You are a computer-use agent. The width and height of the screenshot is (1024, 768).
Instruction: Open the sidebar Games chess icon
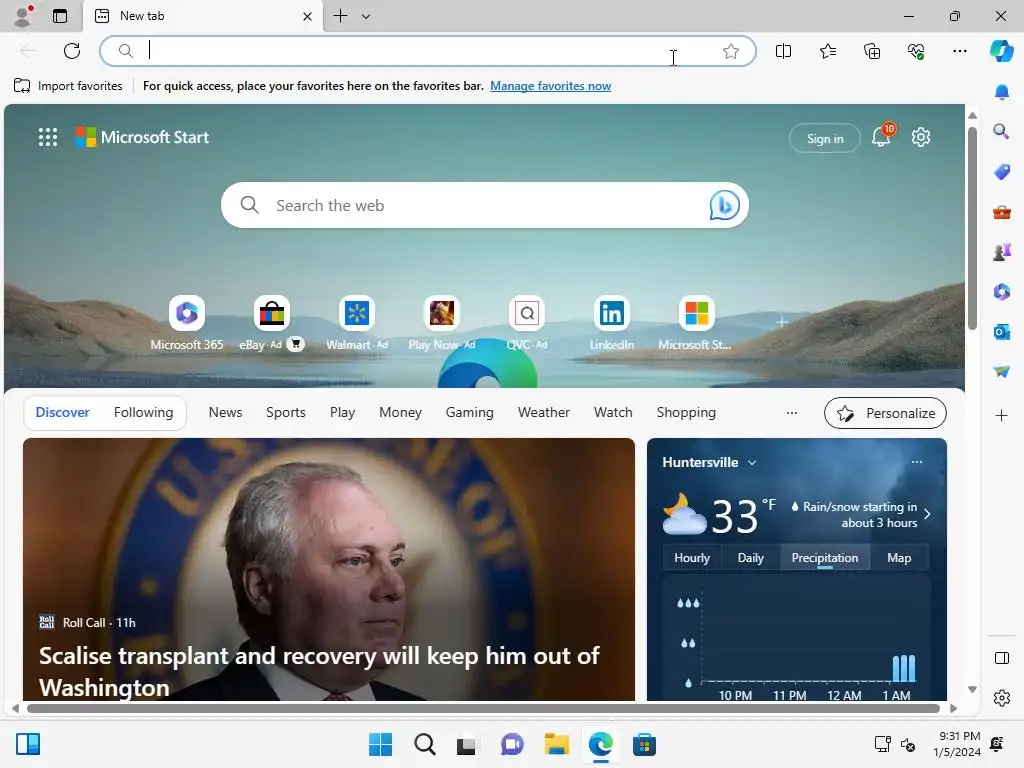(x=1001, y=251)
